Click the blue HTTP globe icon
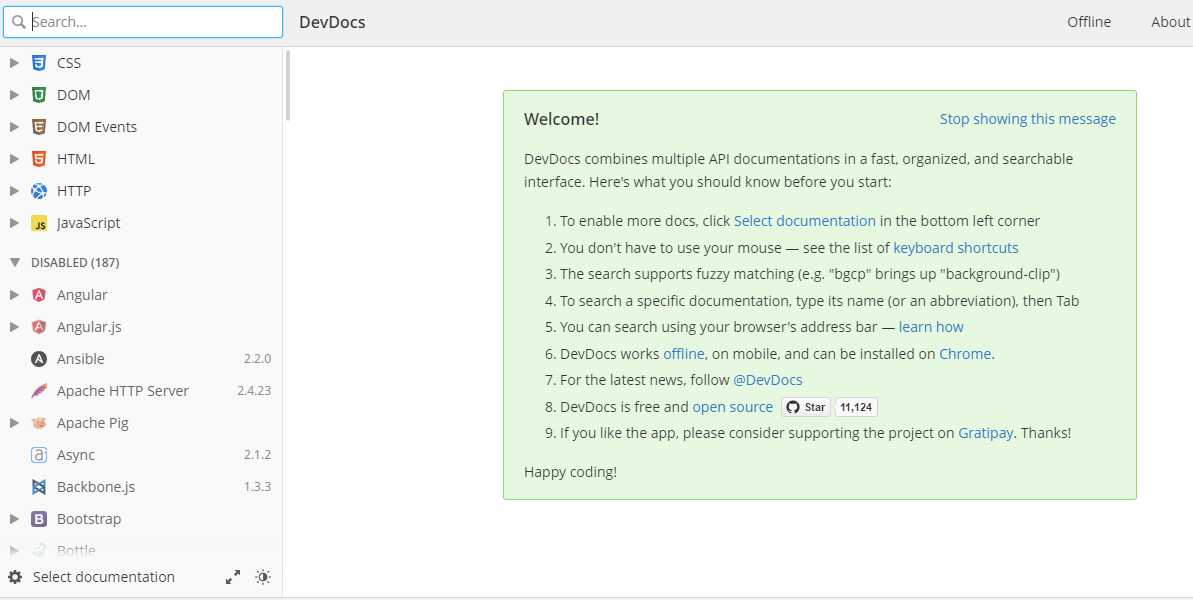This screenshot has height=600, width=1193. [39, 191]
